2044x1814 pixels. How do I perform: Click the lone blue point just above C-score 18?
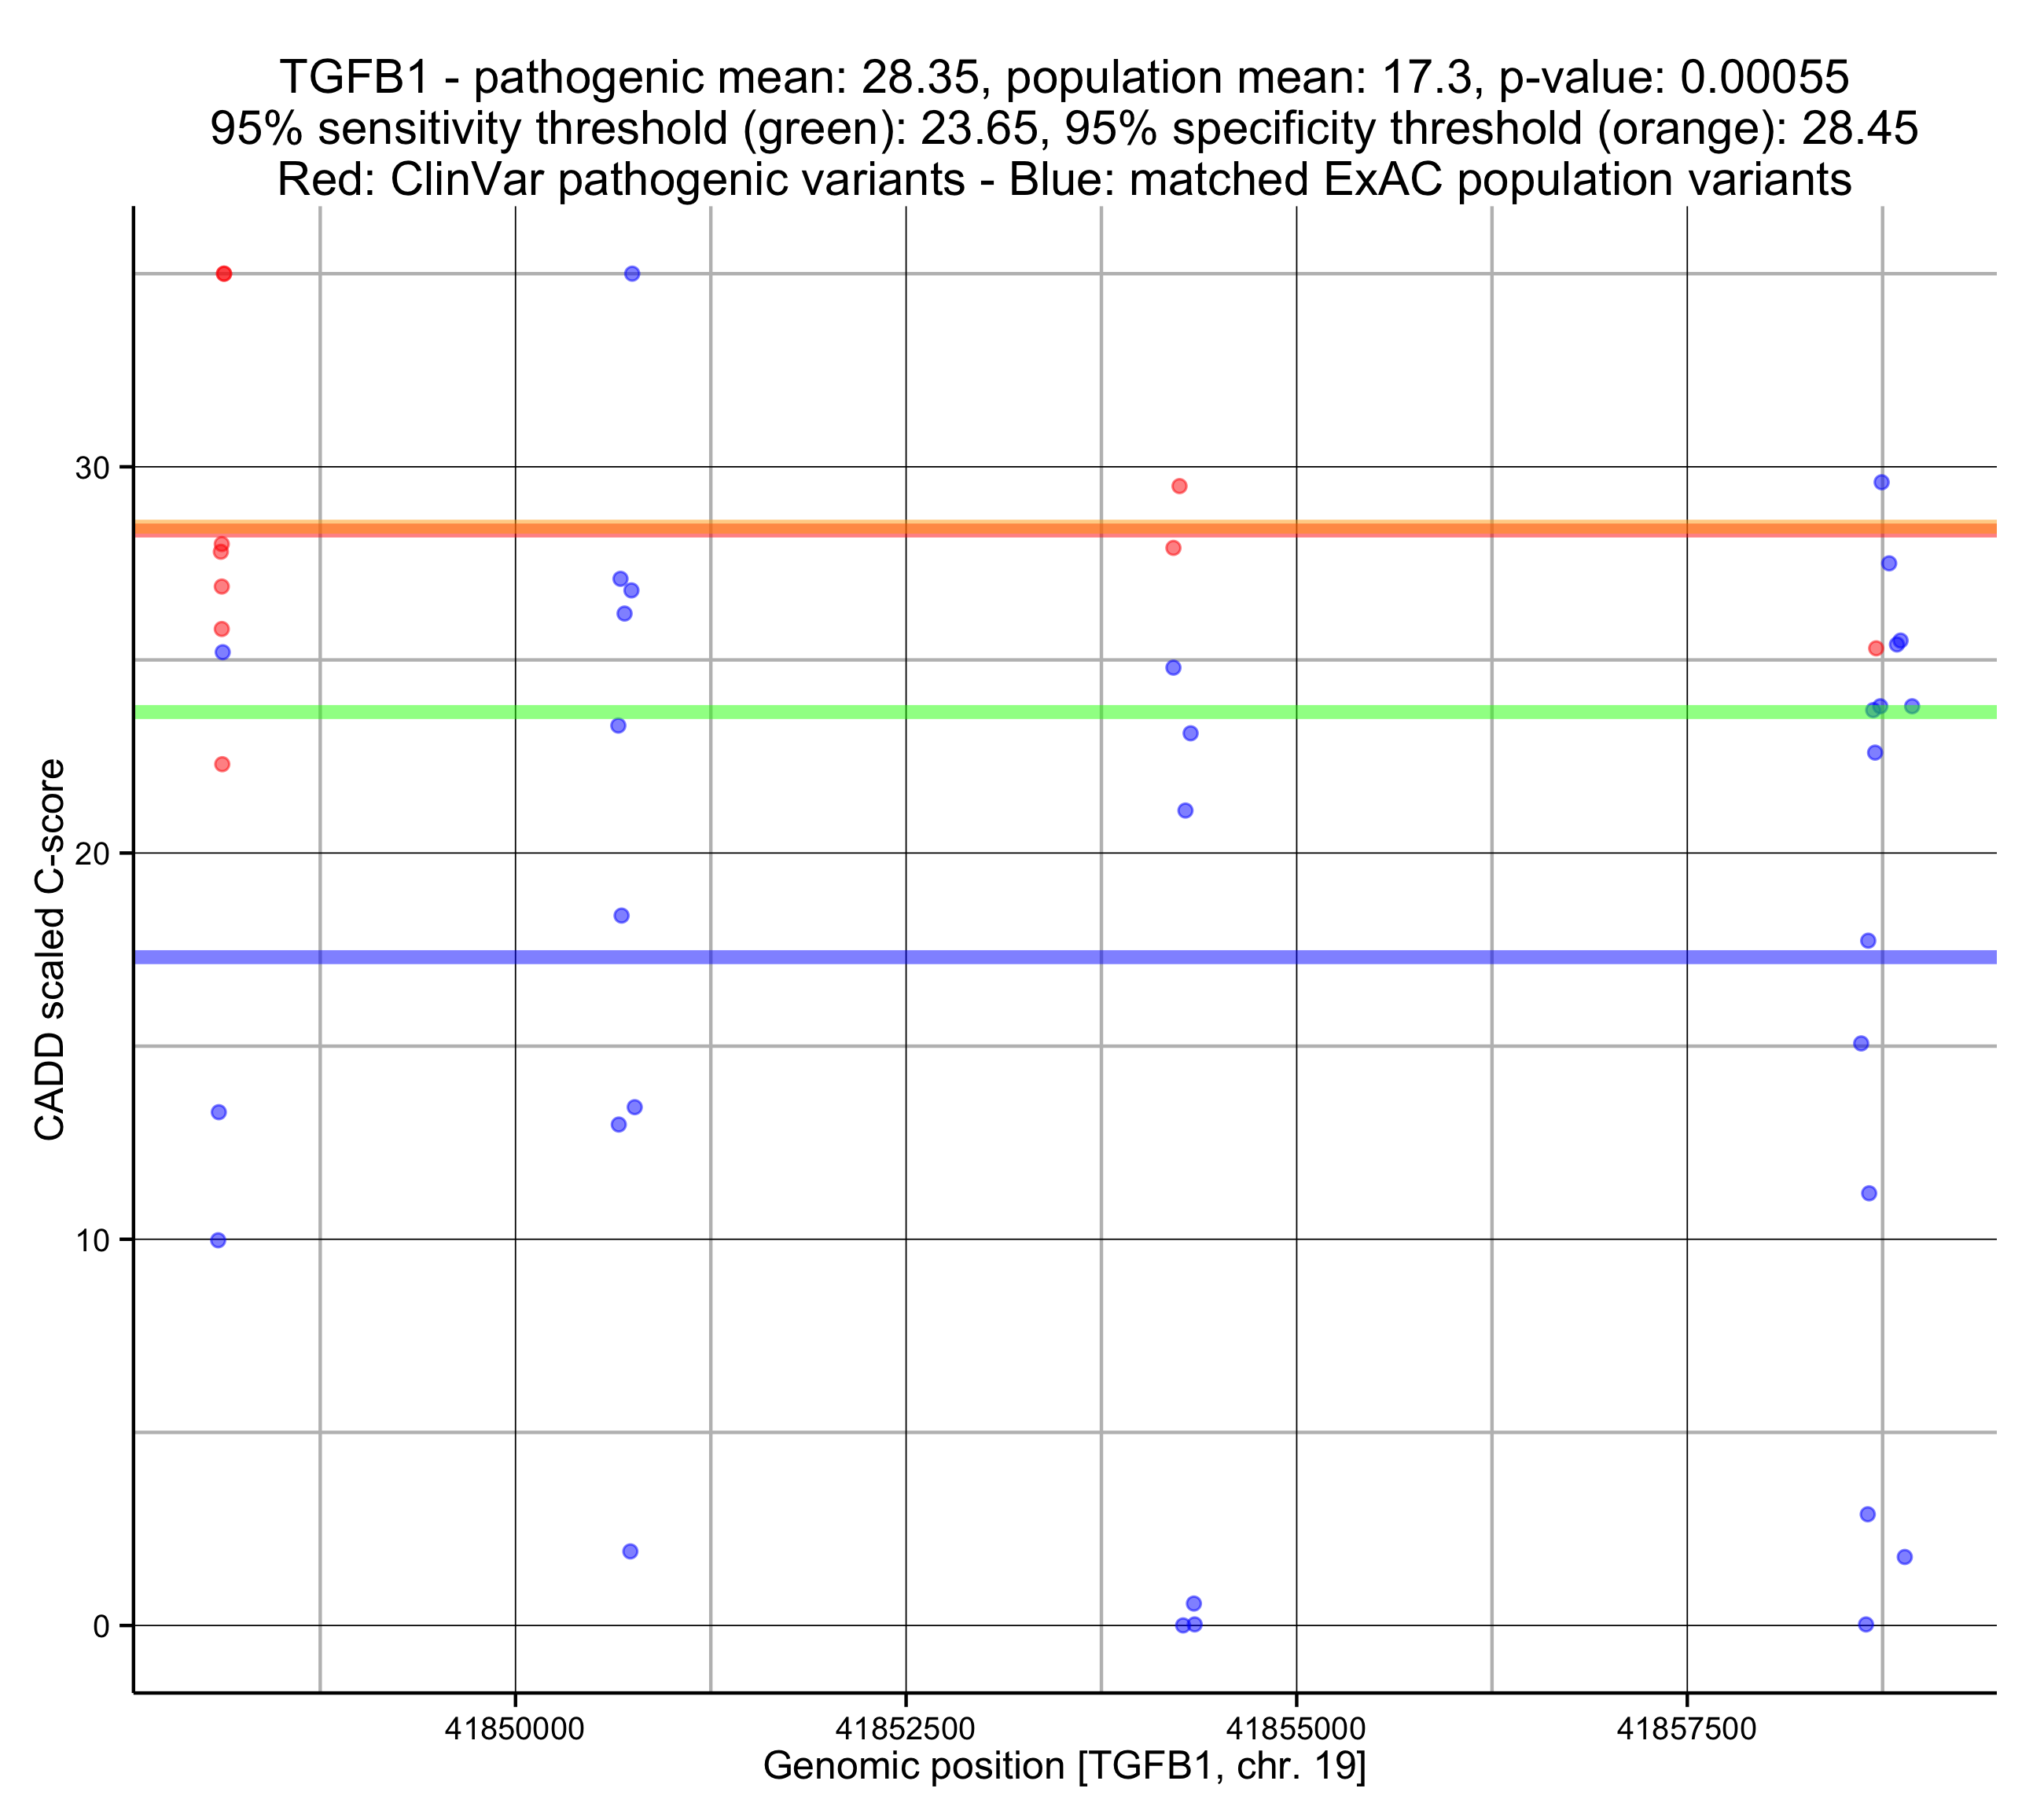tap(621, 916)
